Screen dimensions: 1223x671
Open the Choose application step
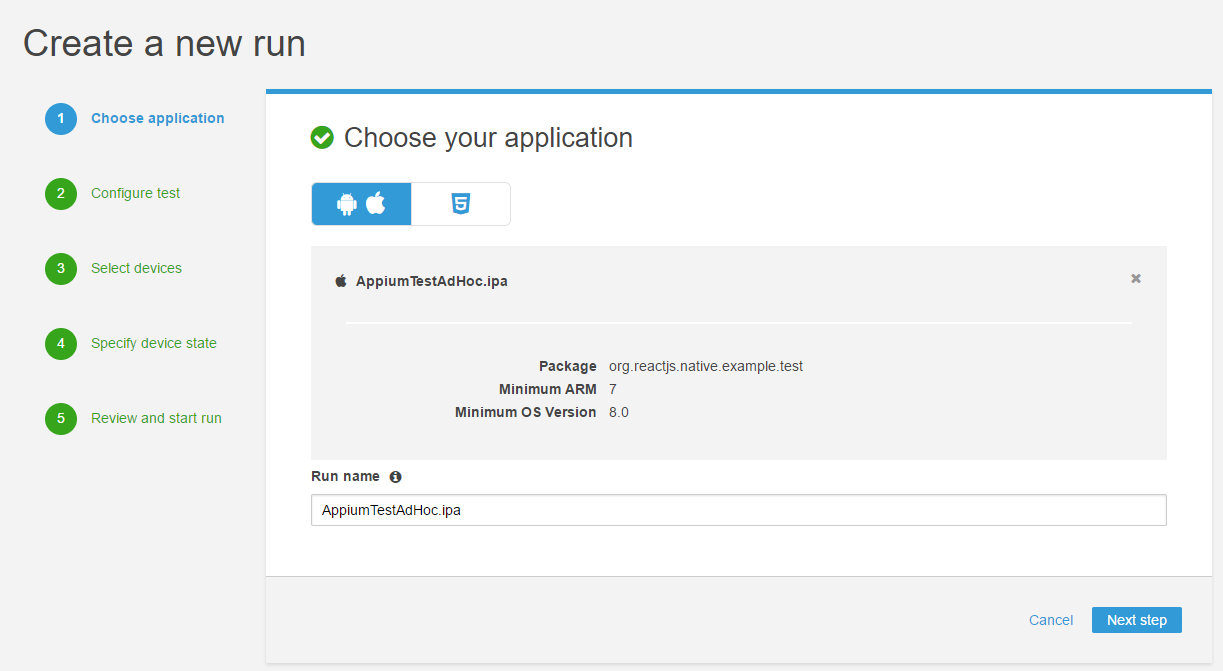(157, 118)
